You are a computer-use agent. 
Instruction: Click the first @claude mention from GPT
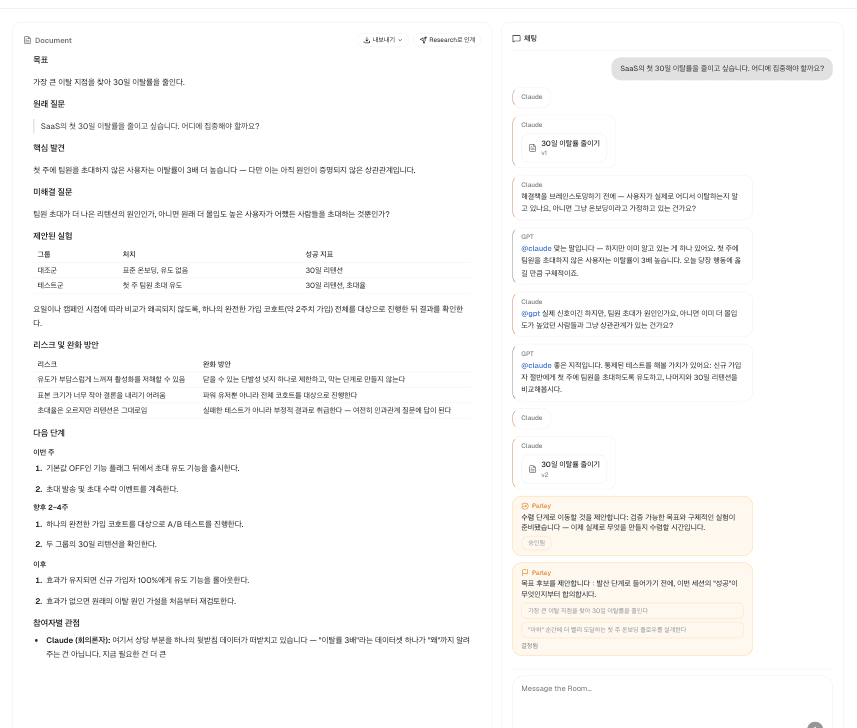[x=536, y=248]
